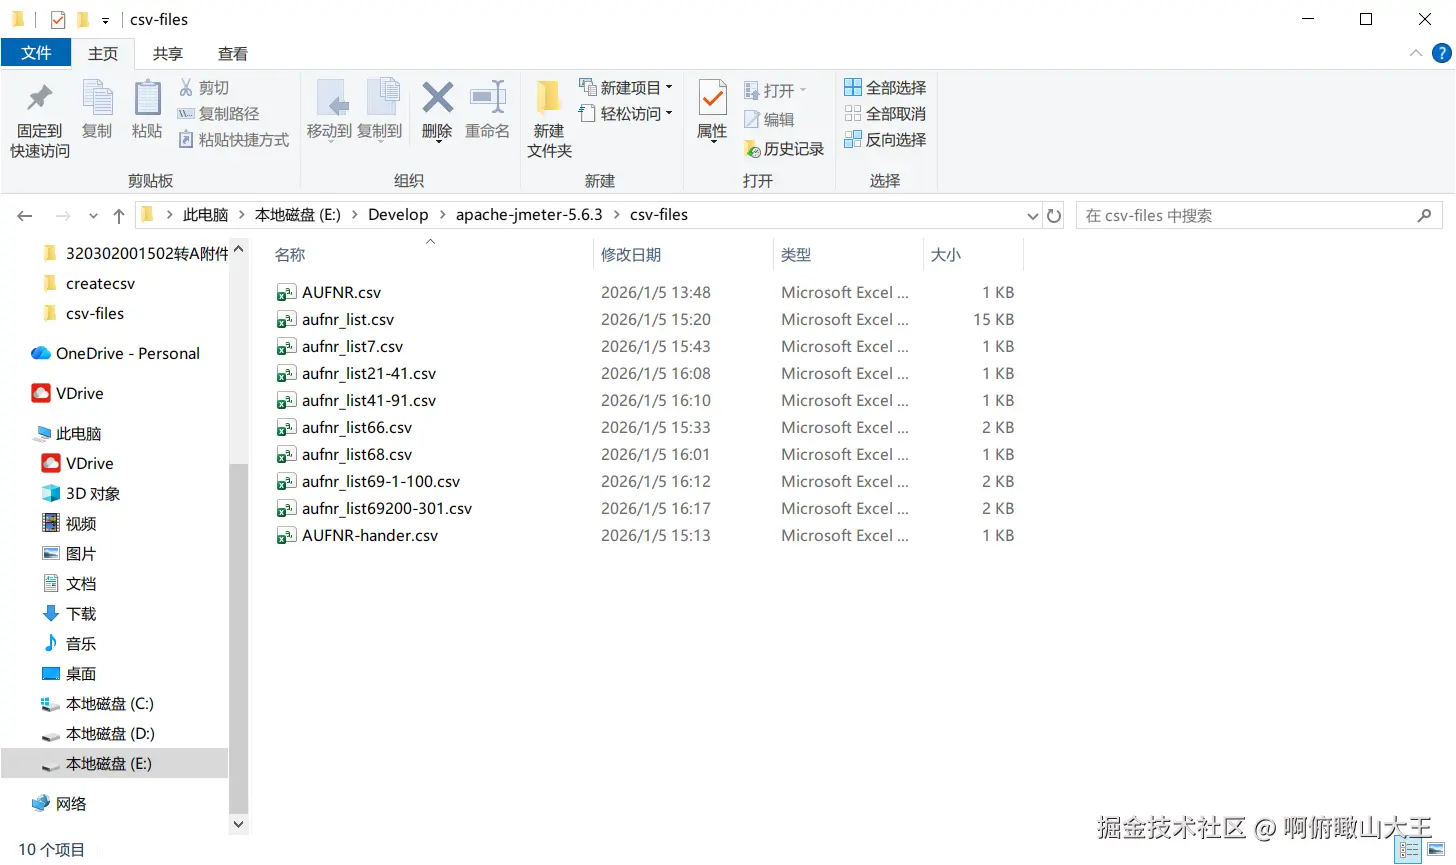Viewport: 1456px width, 865px height.
Task: Switch to the Share (共享) tab
Action: (x=168, y=53)
